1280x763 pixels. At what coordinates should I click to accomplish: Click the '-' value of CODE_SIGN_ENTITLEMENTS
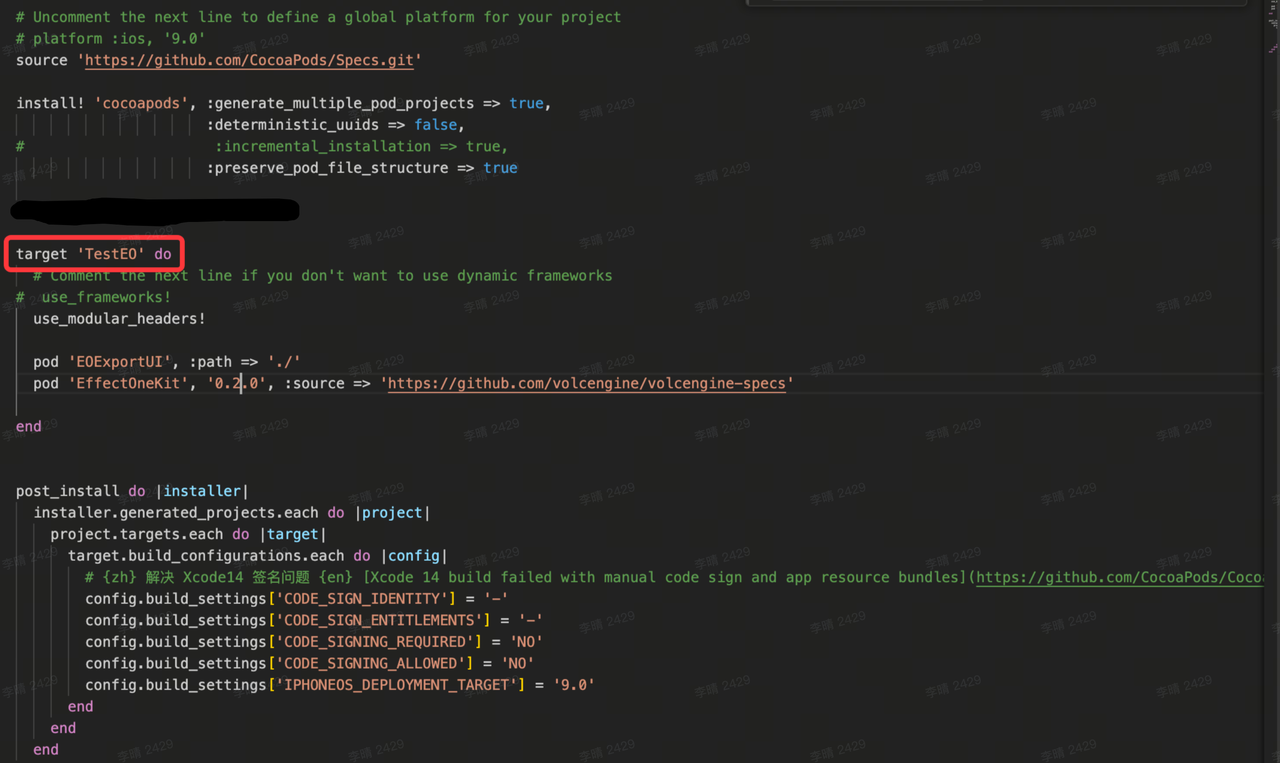(x=531, y=620)
